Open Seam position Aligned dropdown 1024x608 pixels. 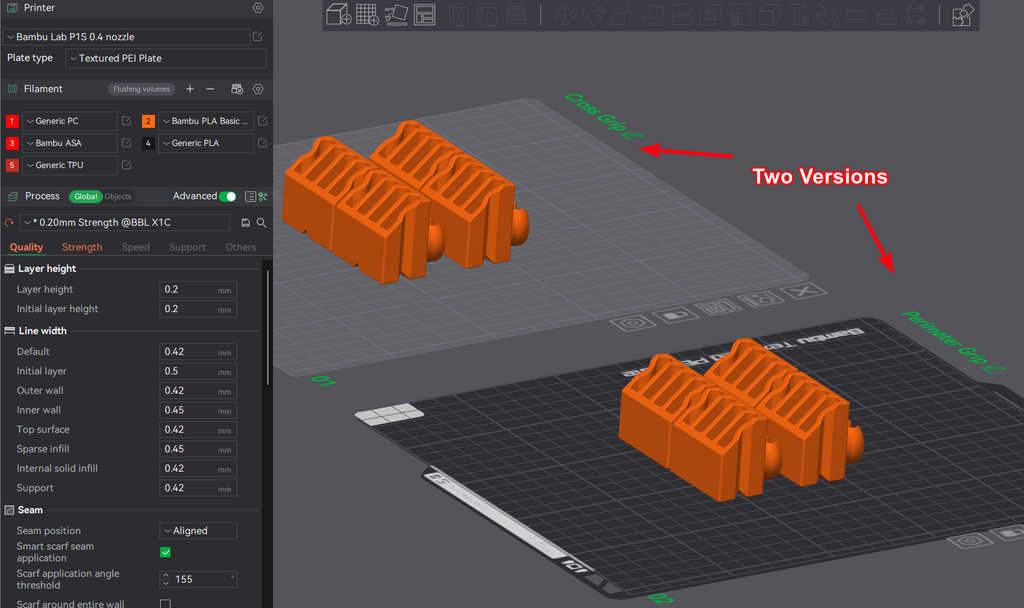tap(198, 530)
